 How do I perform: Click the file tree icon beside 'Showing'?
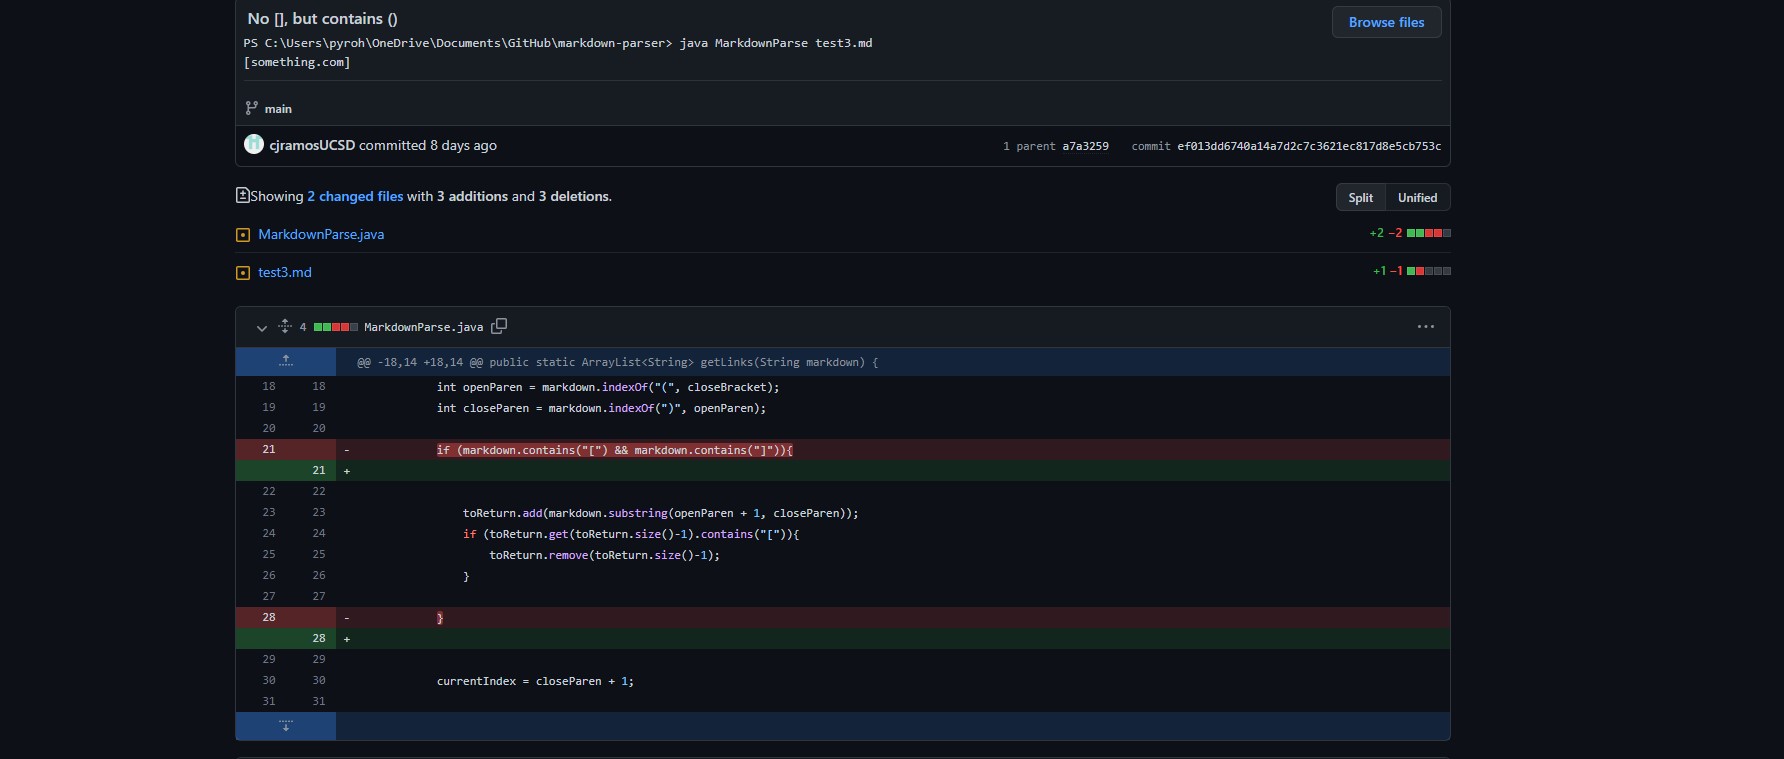click(242, 196)
